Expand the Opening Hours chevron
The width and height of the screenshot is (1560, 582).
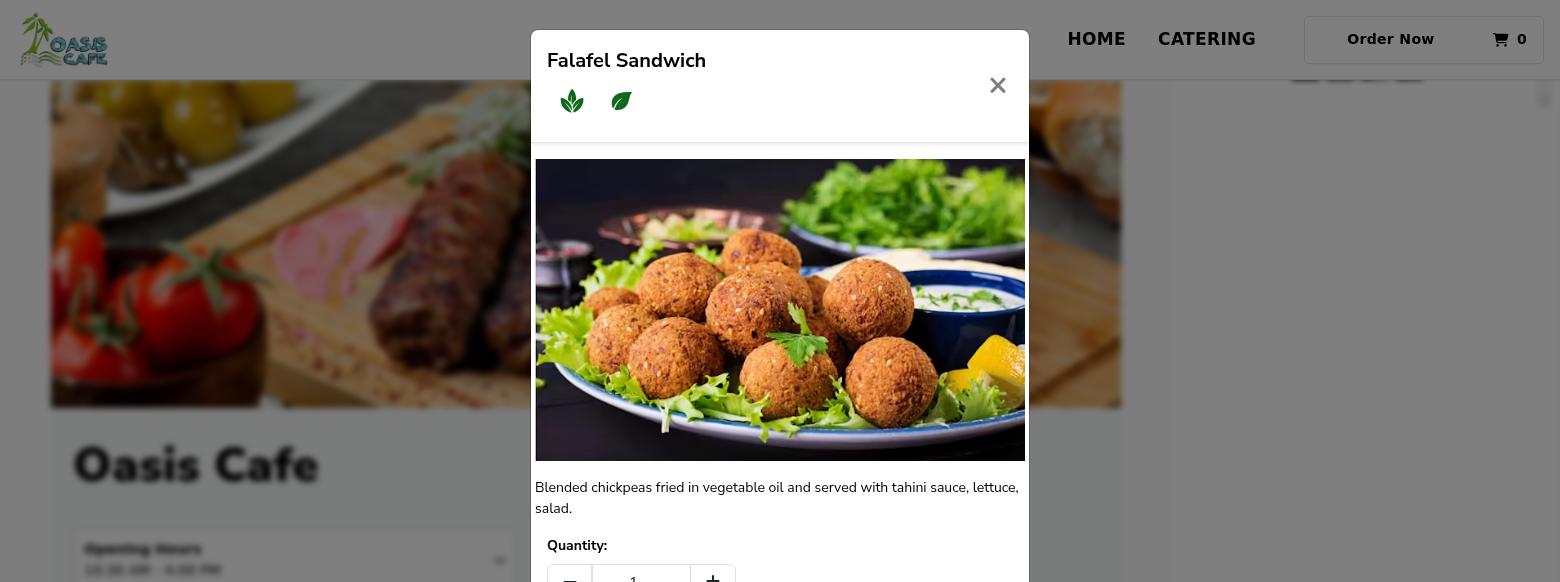coord(499,560)
